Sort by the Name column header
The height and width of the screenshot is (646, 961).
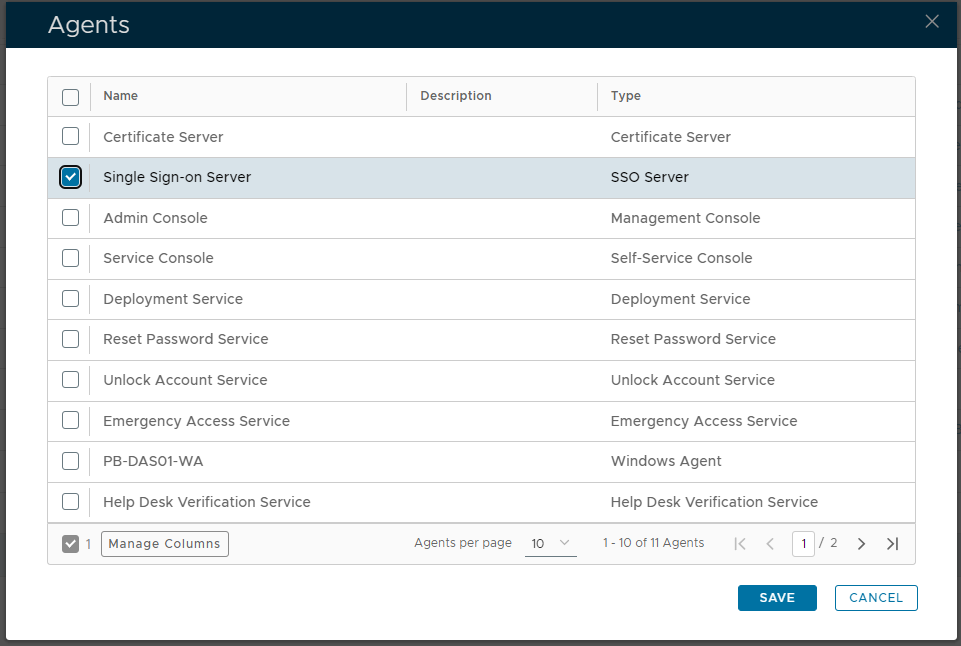[121, 96]
